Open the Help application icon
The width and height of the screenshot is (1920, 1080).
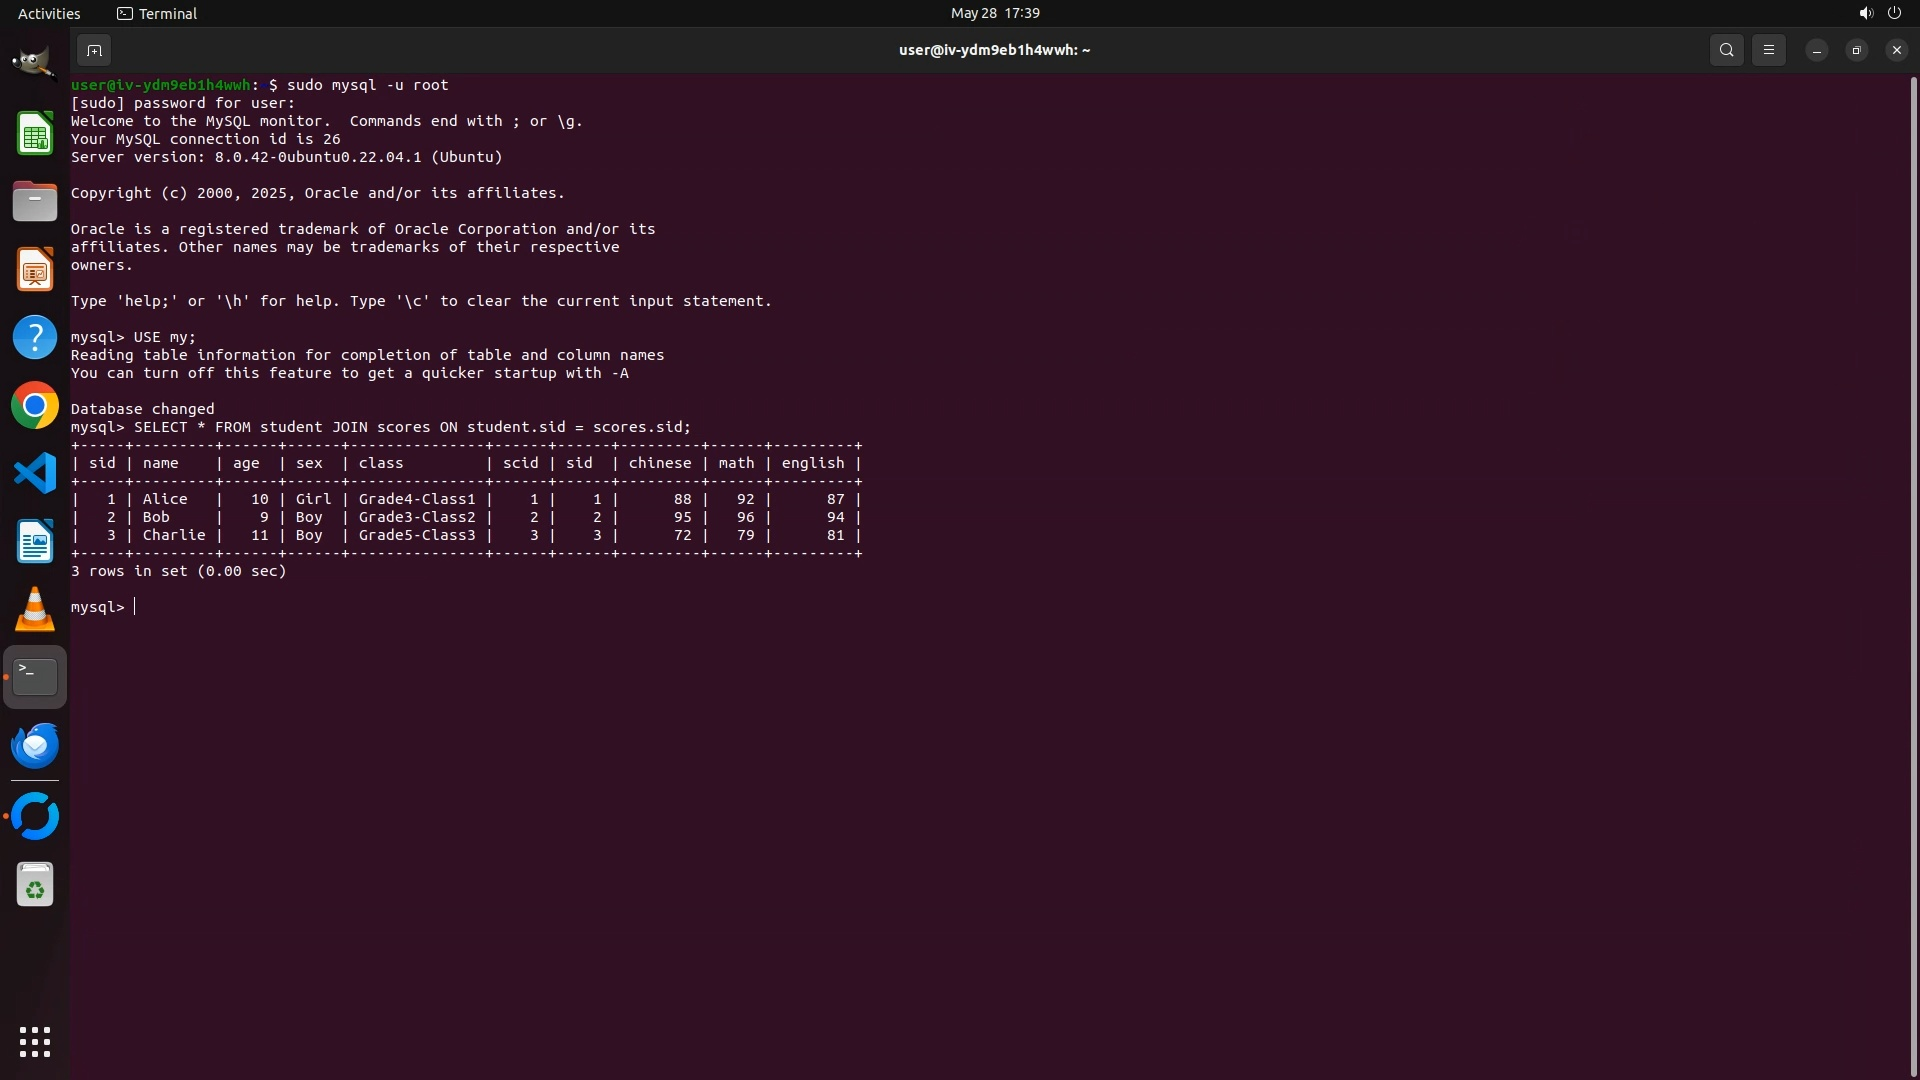[34, 338]
